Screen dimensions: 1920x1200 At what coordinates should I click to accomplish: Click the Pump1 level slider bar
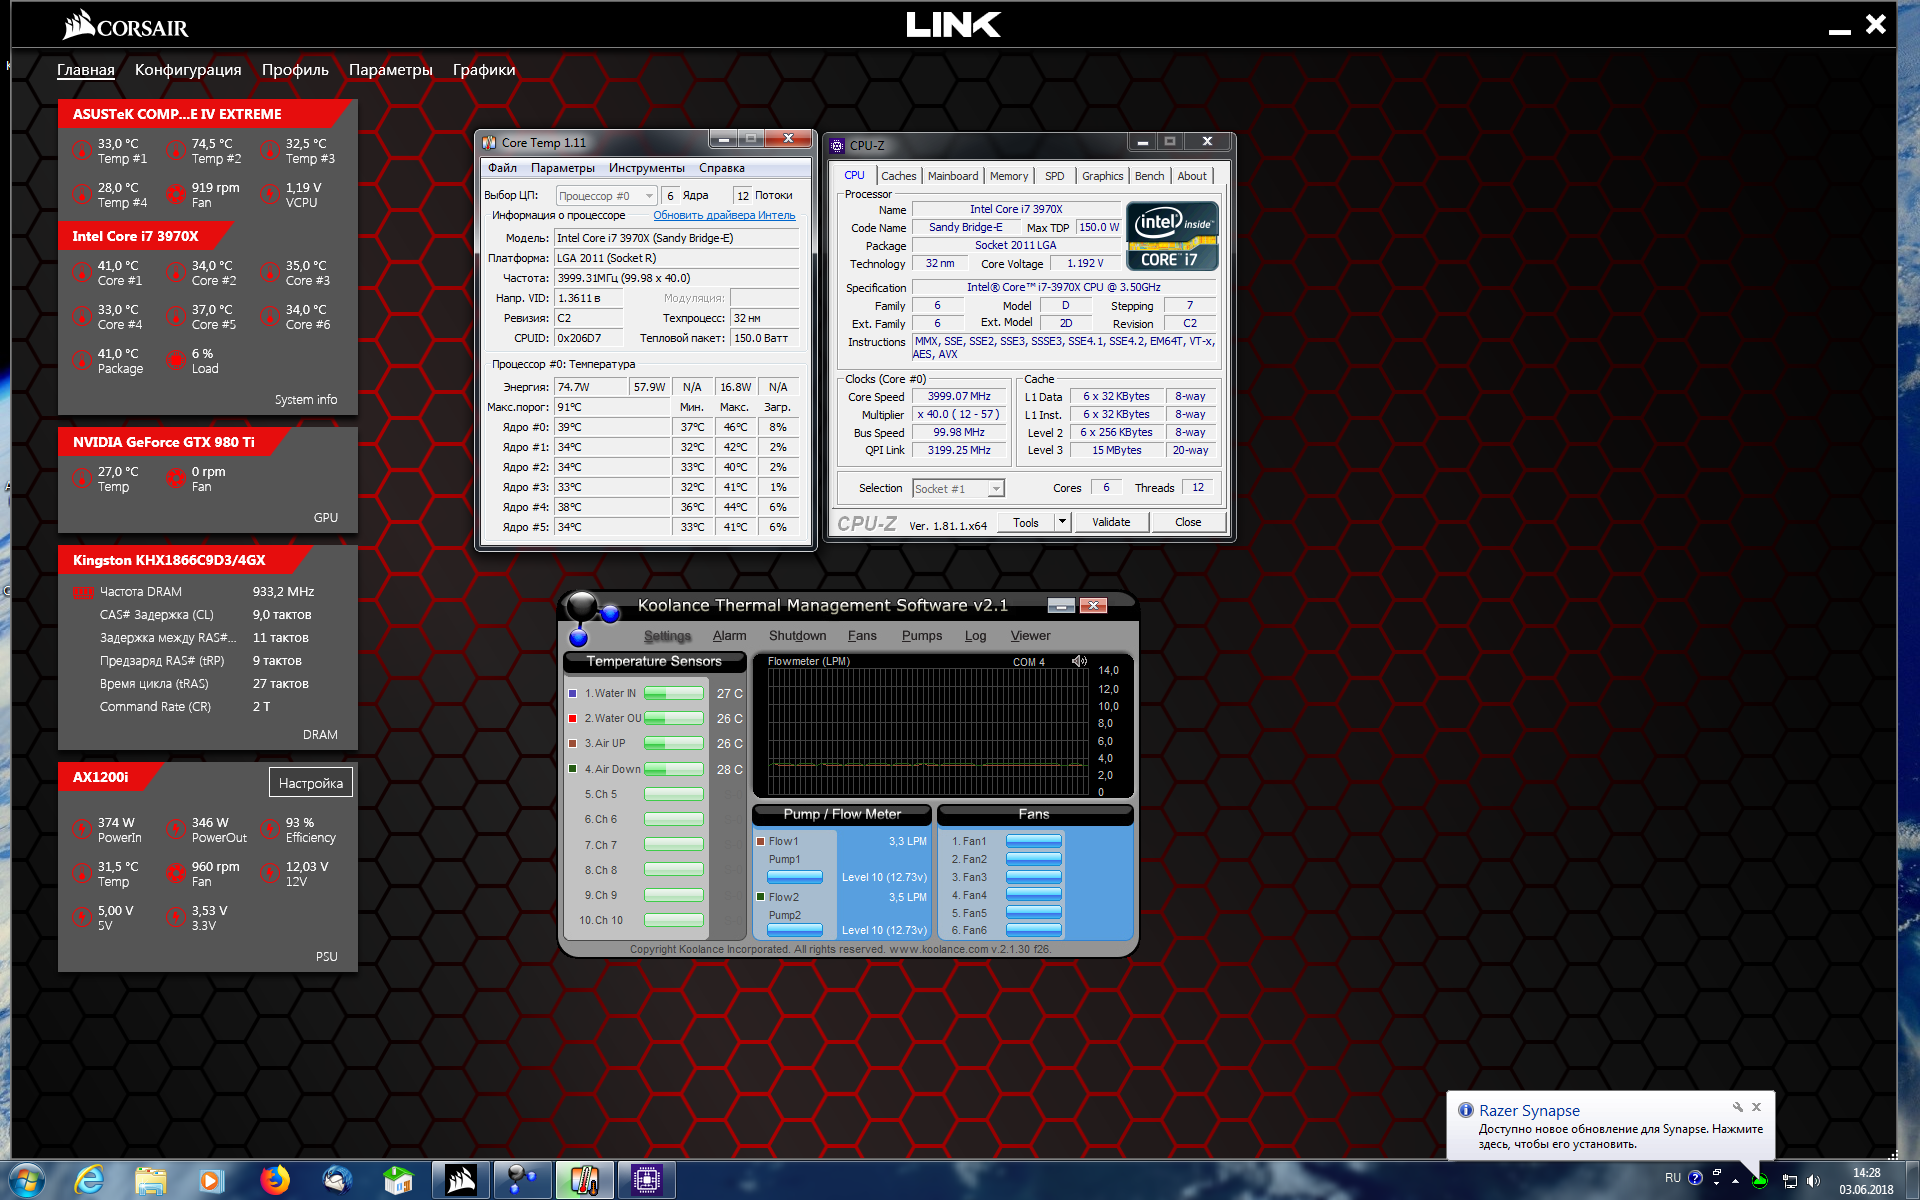tap(794, 877)
